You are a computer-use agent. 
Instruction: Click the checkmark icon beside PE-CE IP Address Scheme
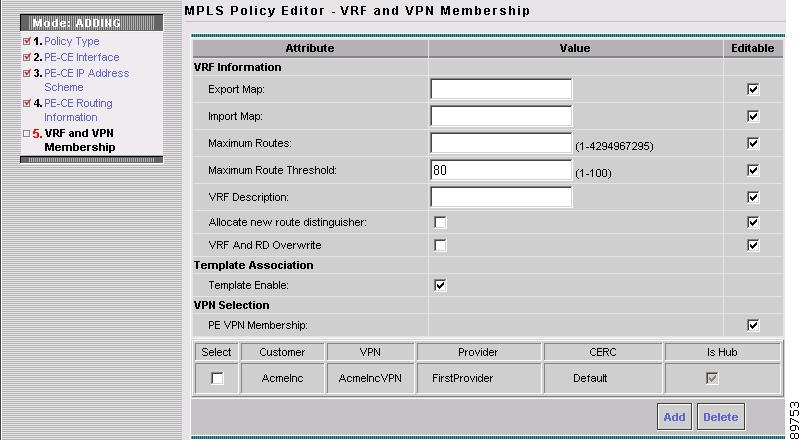coord(27,73)
